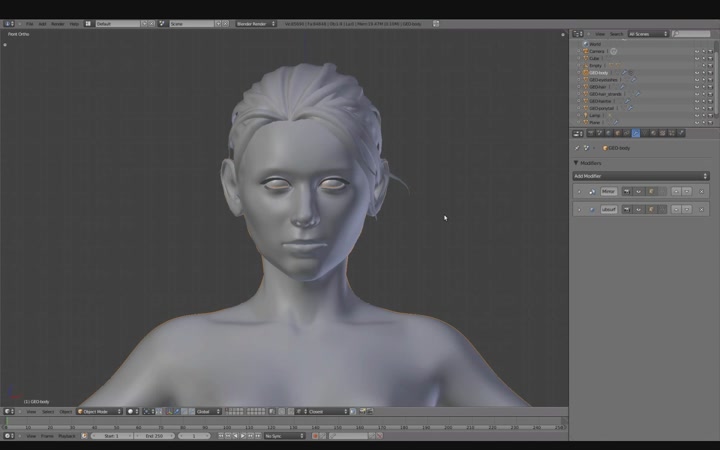
Task: Select the Lamp object in outliner
Action: pos(594,115)
